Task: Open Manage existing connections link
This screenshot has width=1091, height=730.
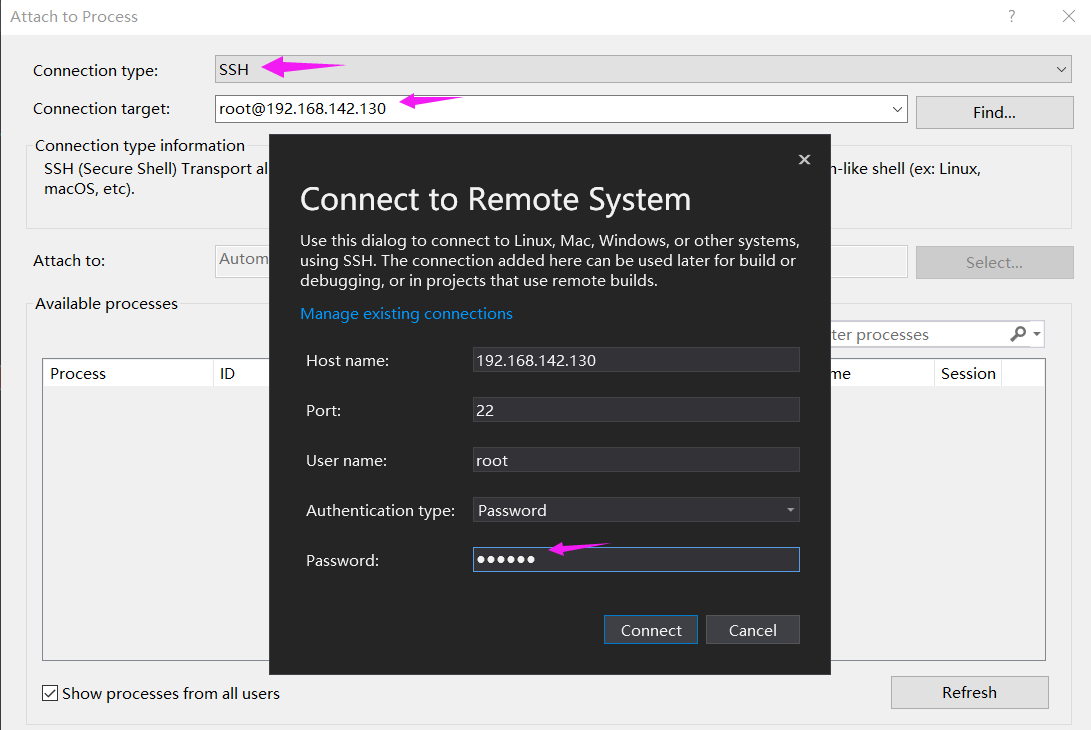Action: pyautogui.click(x=406, y=314)
